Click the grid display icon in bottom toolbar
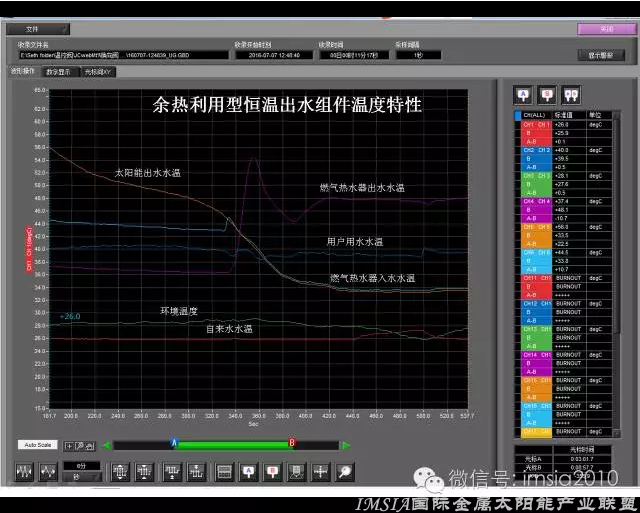This screenshot has height=513, width=640. point(224,471)
